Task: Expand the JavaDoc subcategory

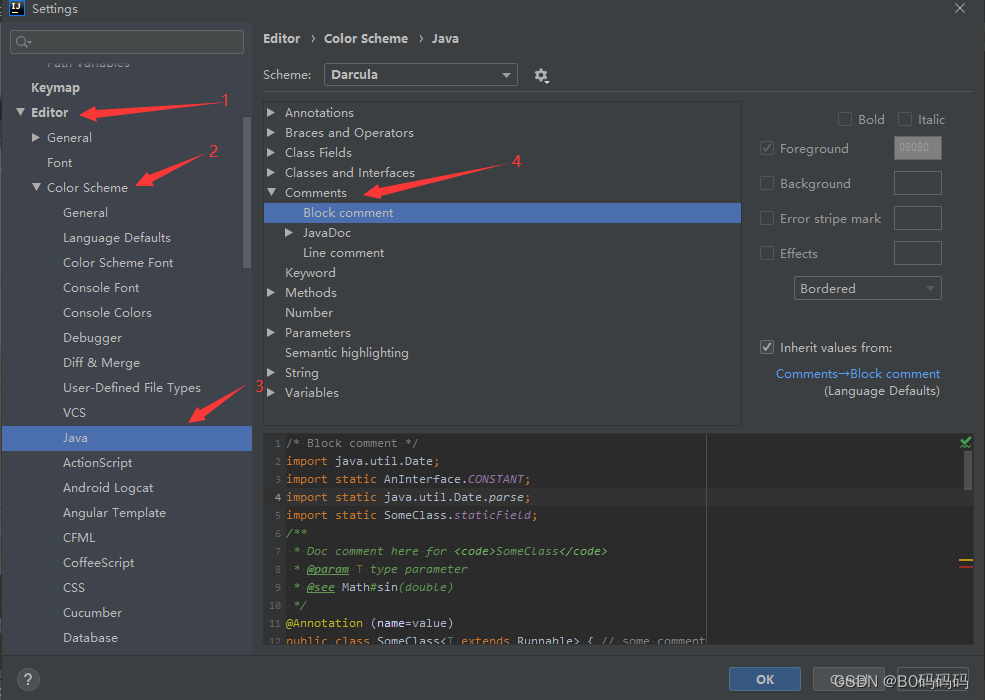Action: click(x=289, y=232)
